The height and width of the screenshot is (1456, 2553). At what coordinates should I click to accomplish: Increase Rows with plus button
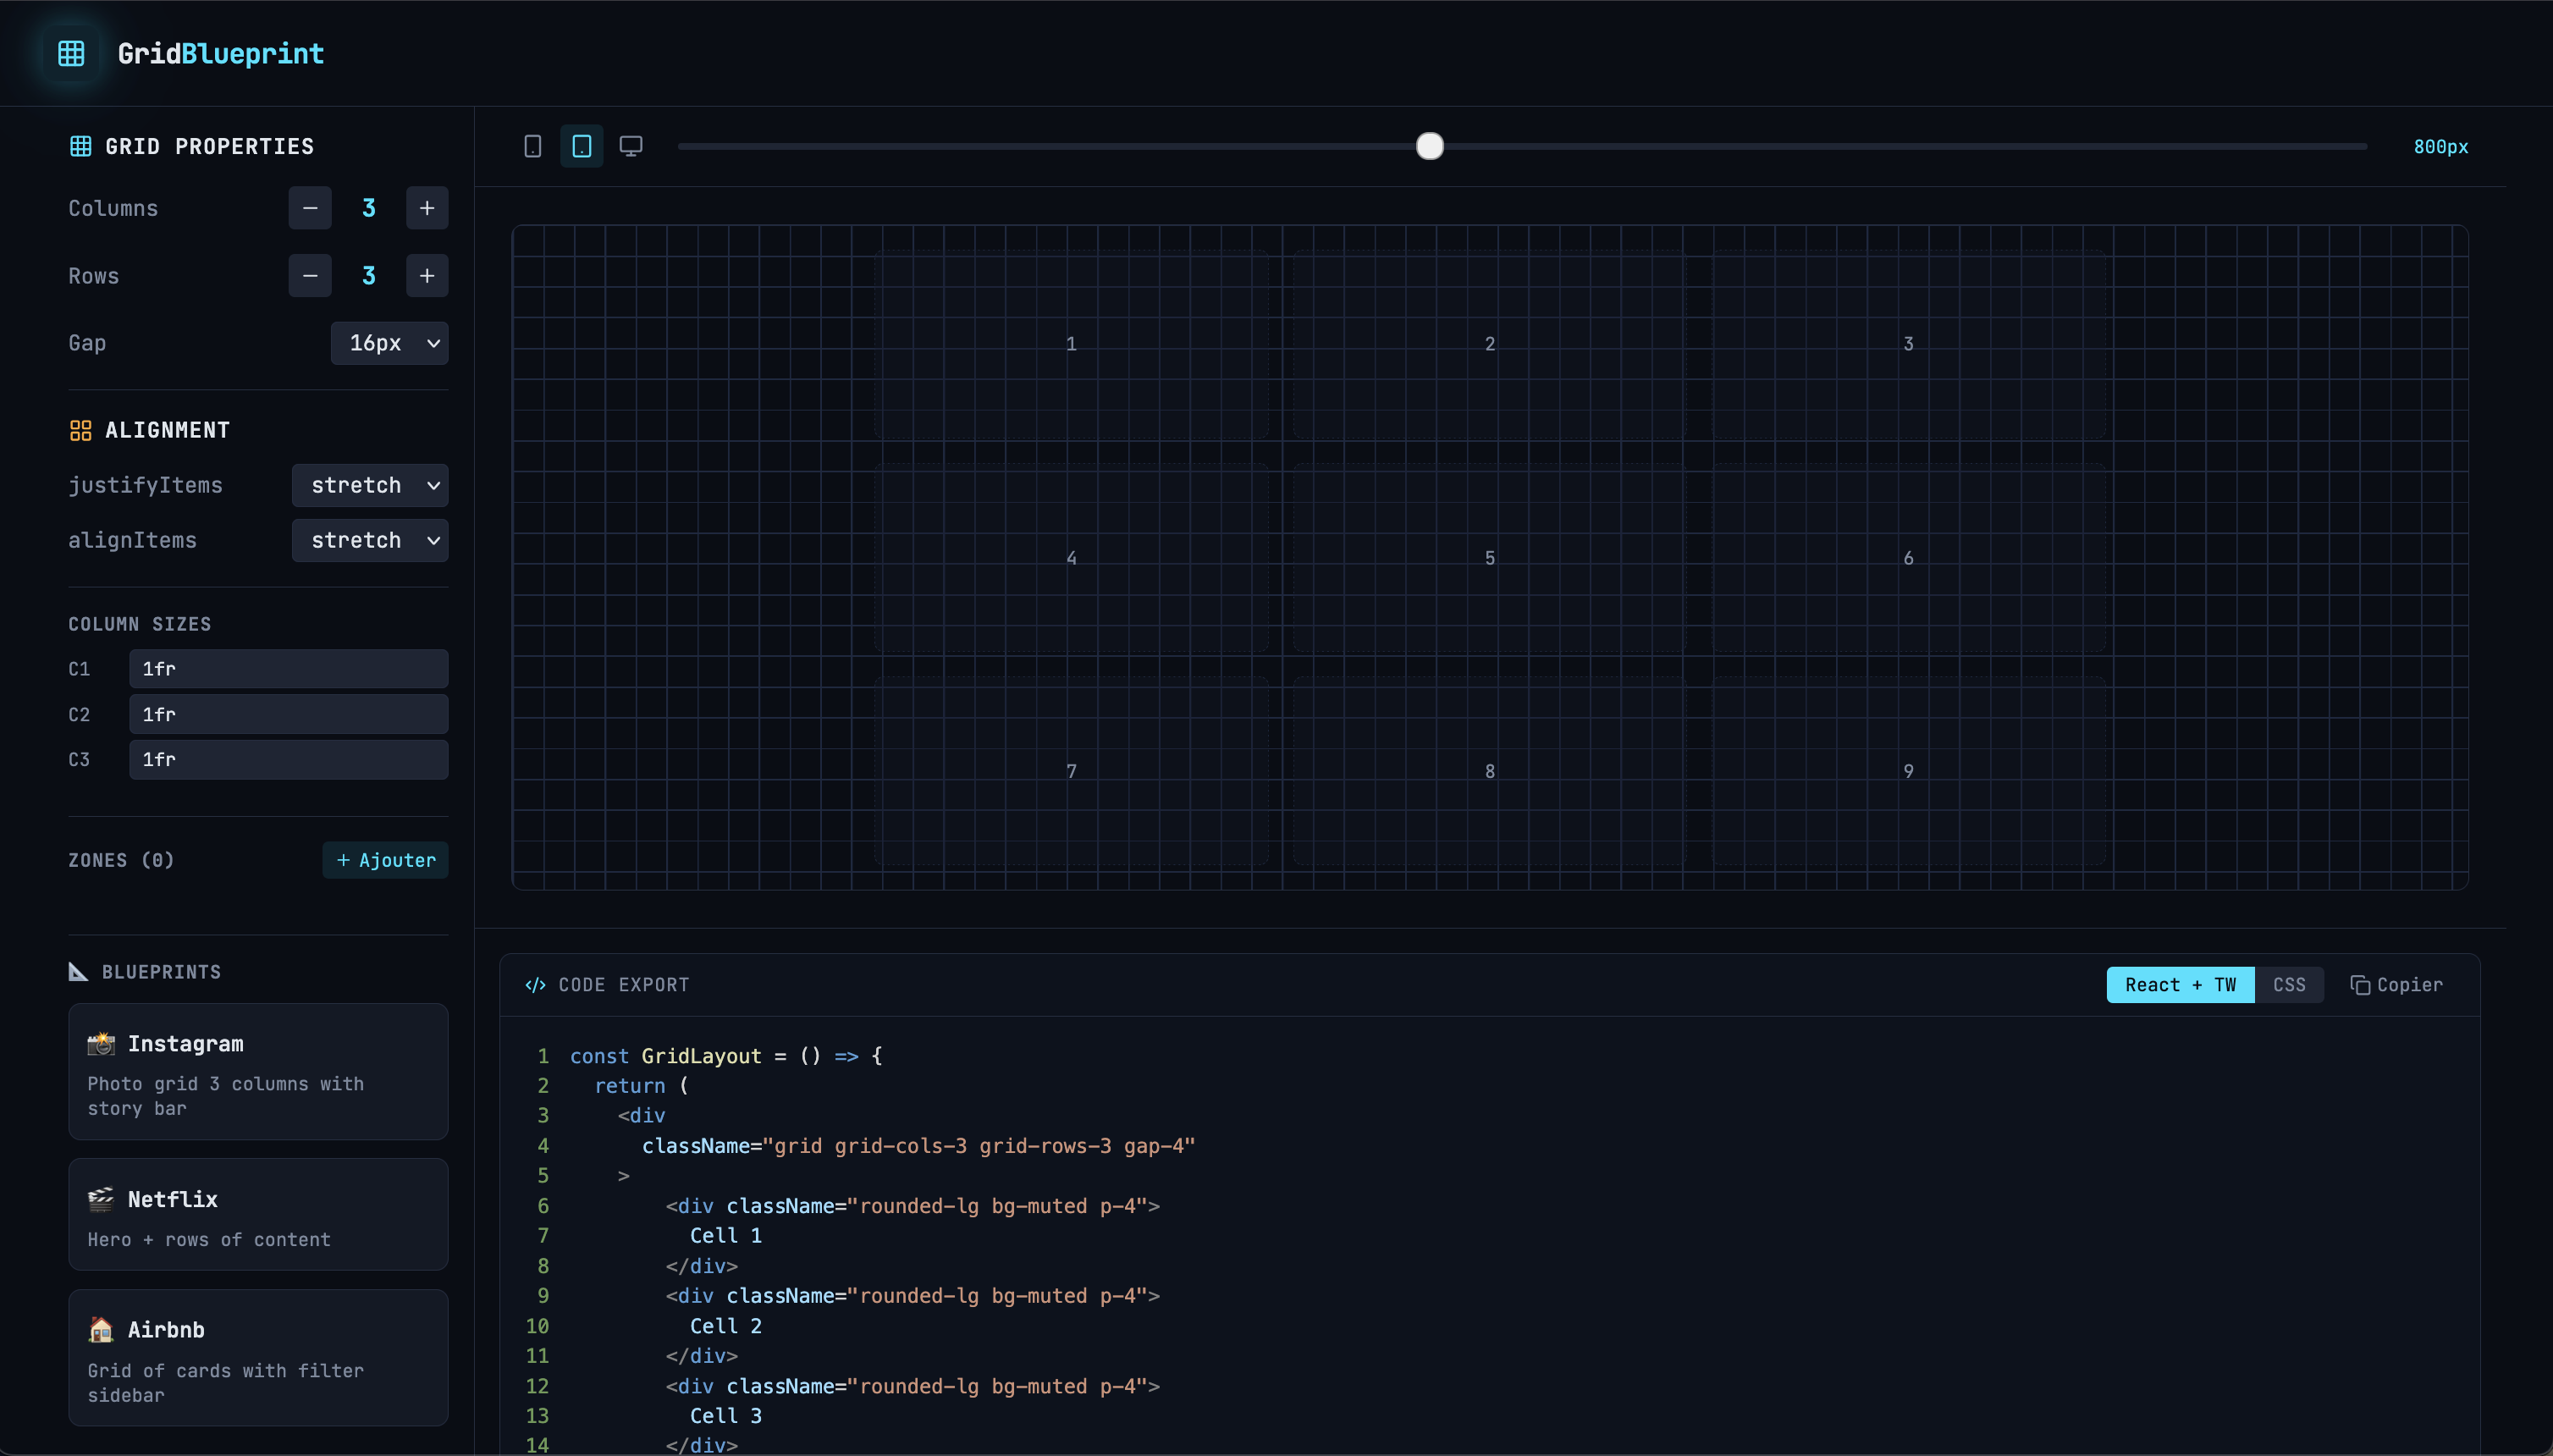pos(427,276)
